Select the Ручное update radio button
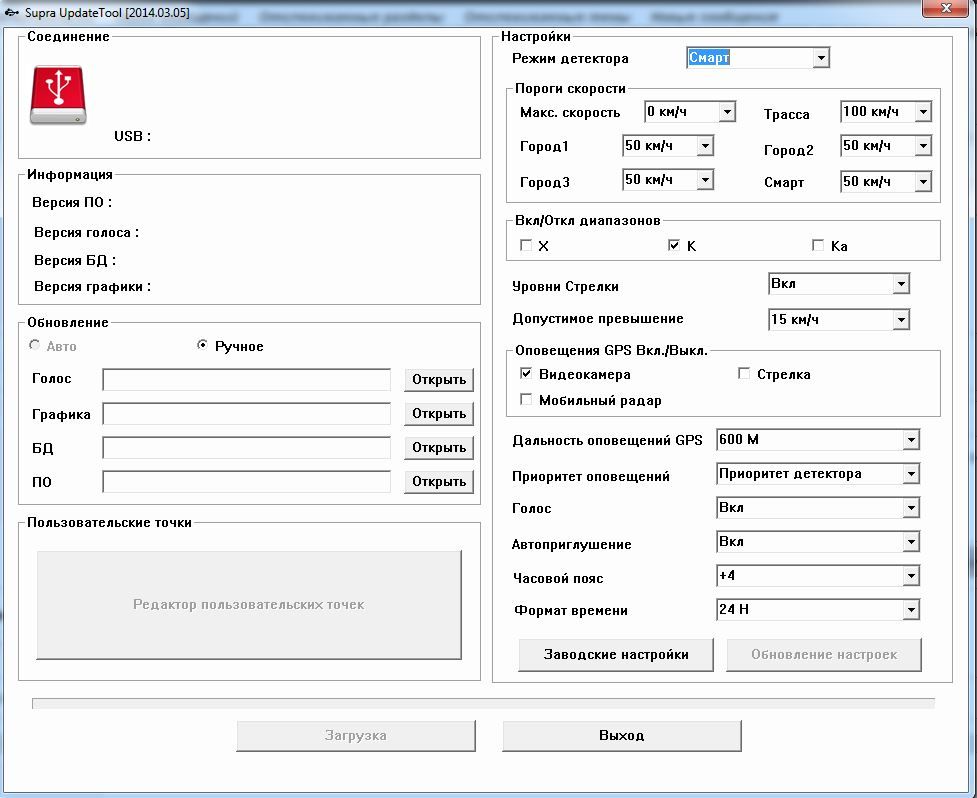Image resolution: width=977 pixels, height=798 pixels. click(203, 345)
